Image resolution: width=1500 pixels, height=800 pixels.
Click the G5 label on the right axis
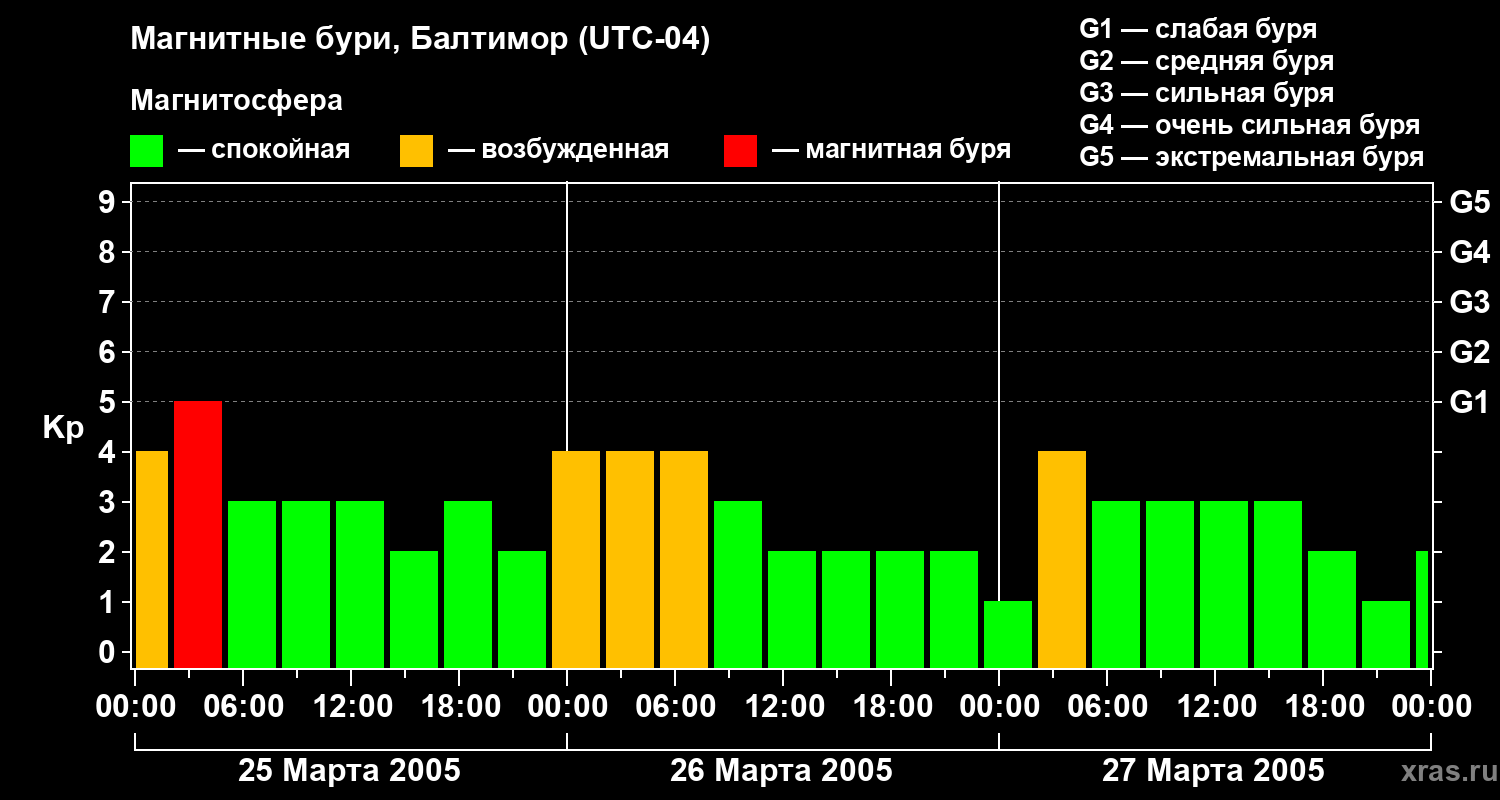coord(1469,202)
